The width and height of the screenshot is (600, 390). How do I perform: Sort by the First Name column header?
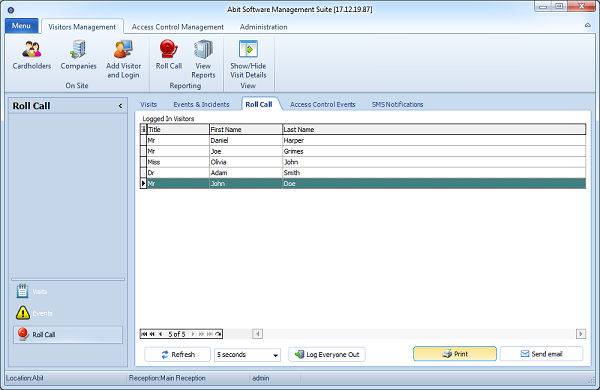[246, 129]
